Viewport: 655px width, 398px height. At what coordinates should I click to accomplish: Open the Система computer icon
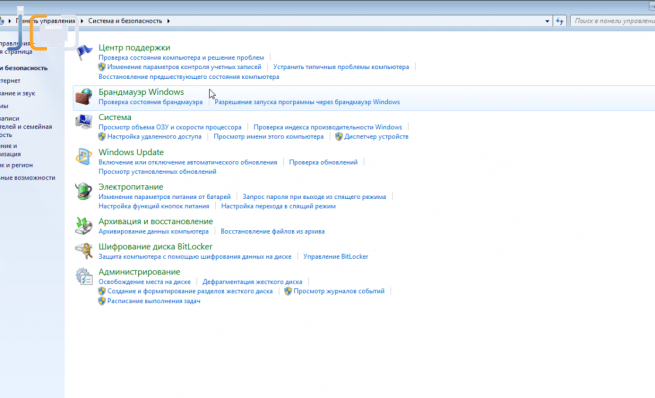pos(84,122)
